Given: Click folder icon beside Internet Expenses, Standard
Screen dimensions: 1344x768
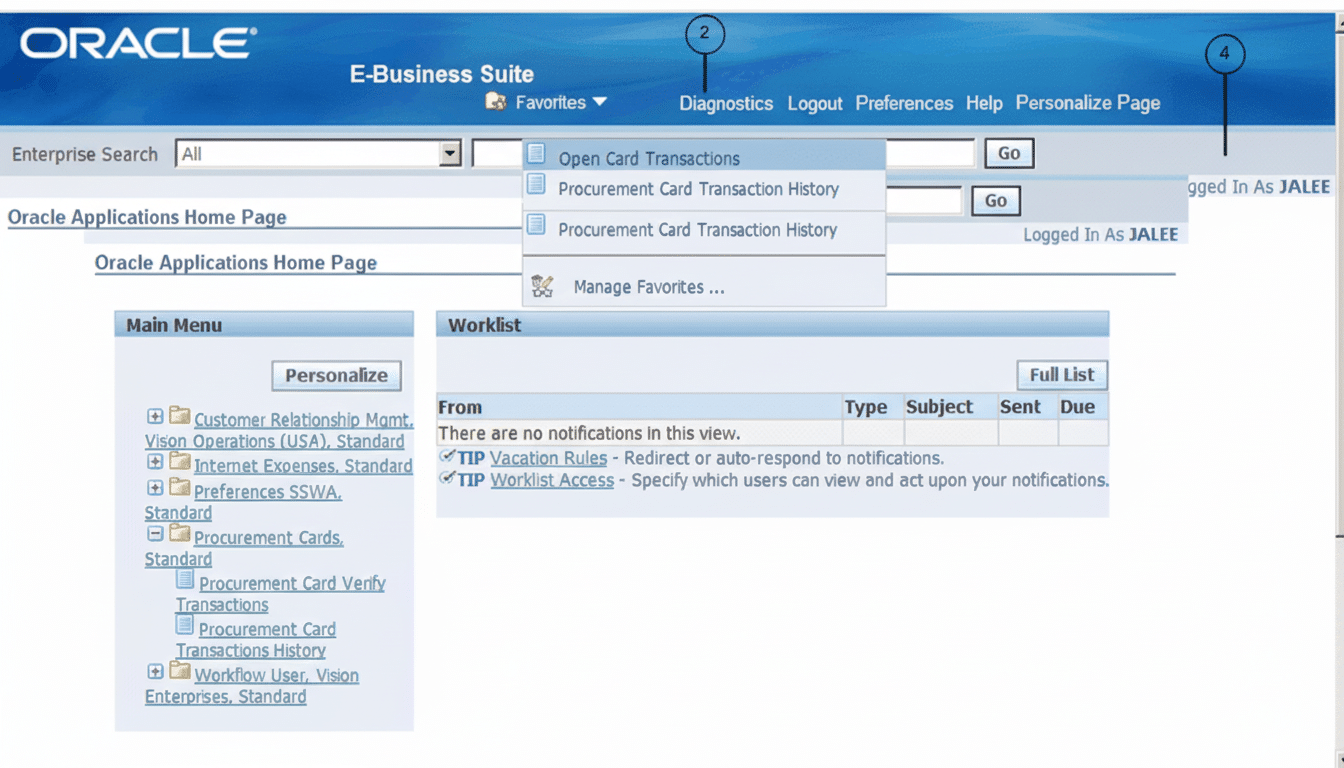Looking at the screenshot, I should pyautogui.click(x=180, y=461).
